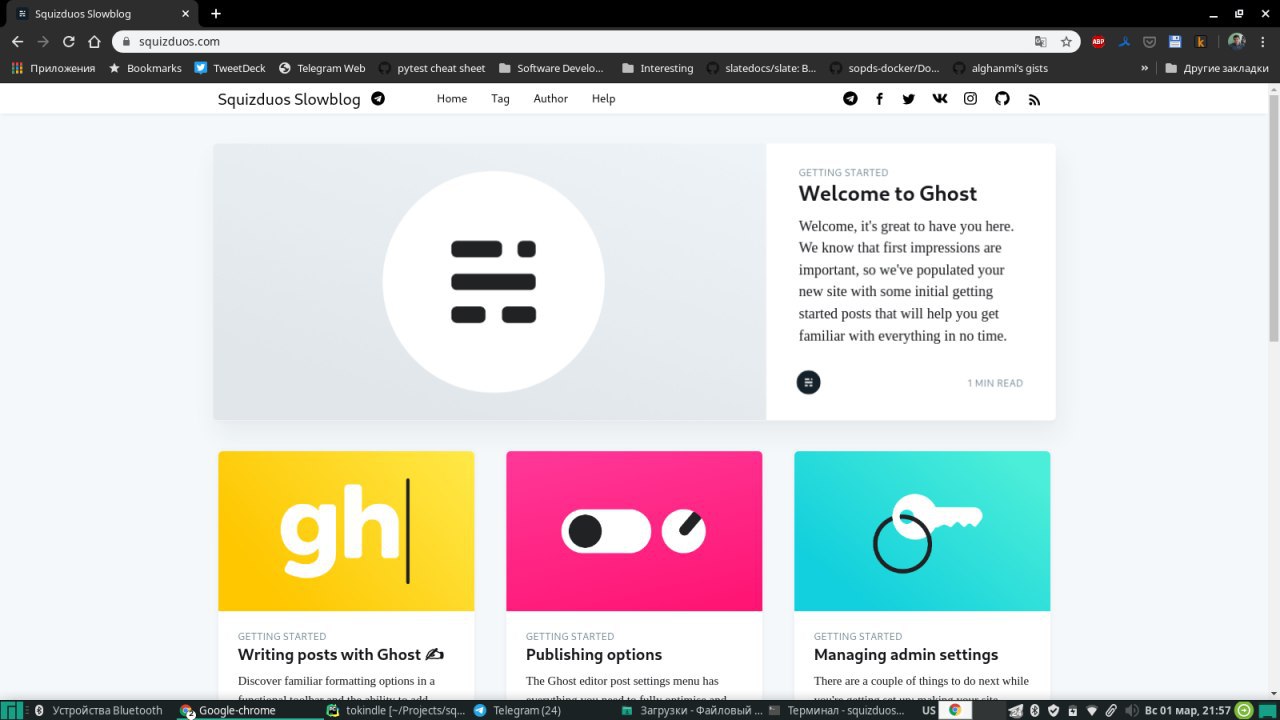Open 'slatedocs/slate' bookmark
Viewport: 1280px width, 720px height.
click(761, 68)
